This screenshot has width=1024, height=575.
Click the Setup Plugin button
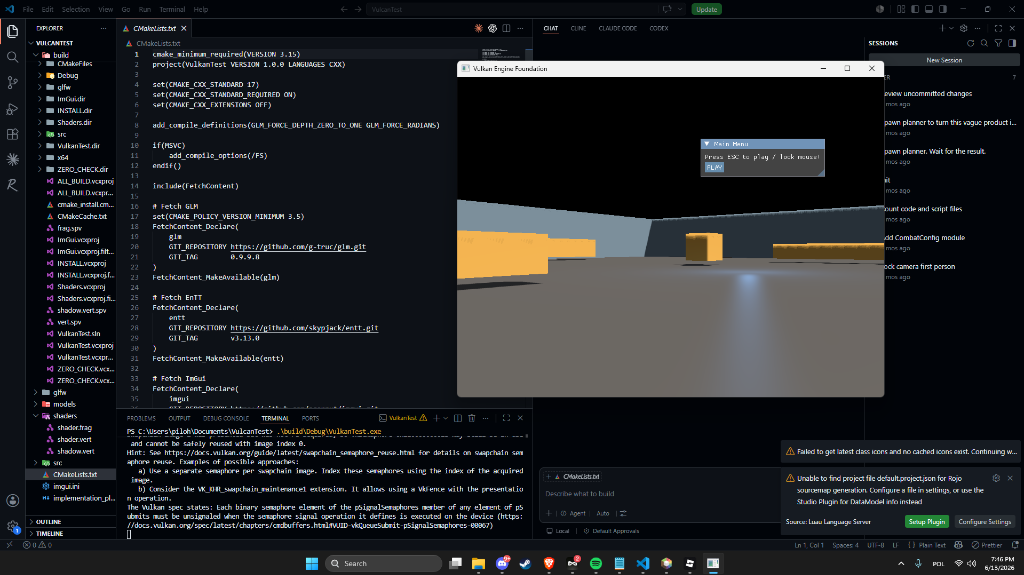click(x=927, y=521)
